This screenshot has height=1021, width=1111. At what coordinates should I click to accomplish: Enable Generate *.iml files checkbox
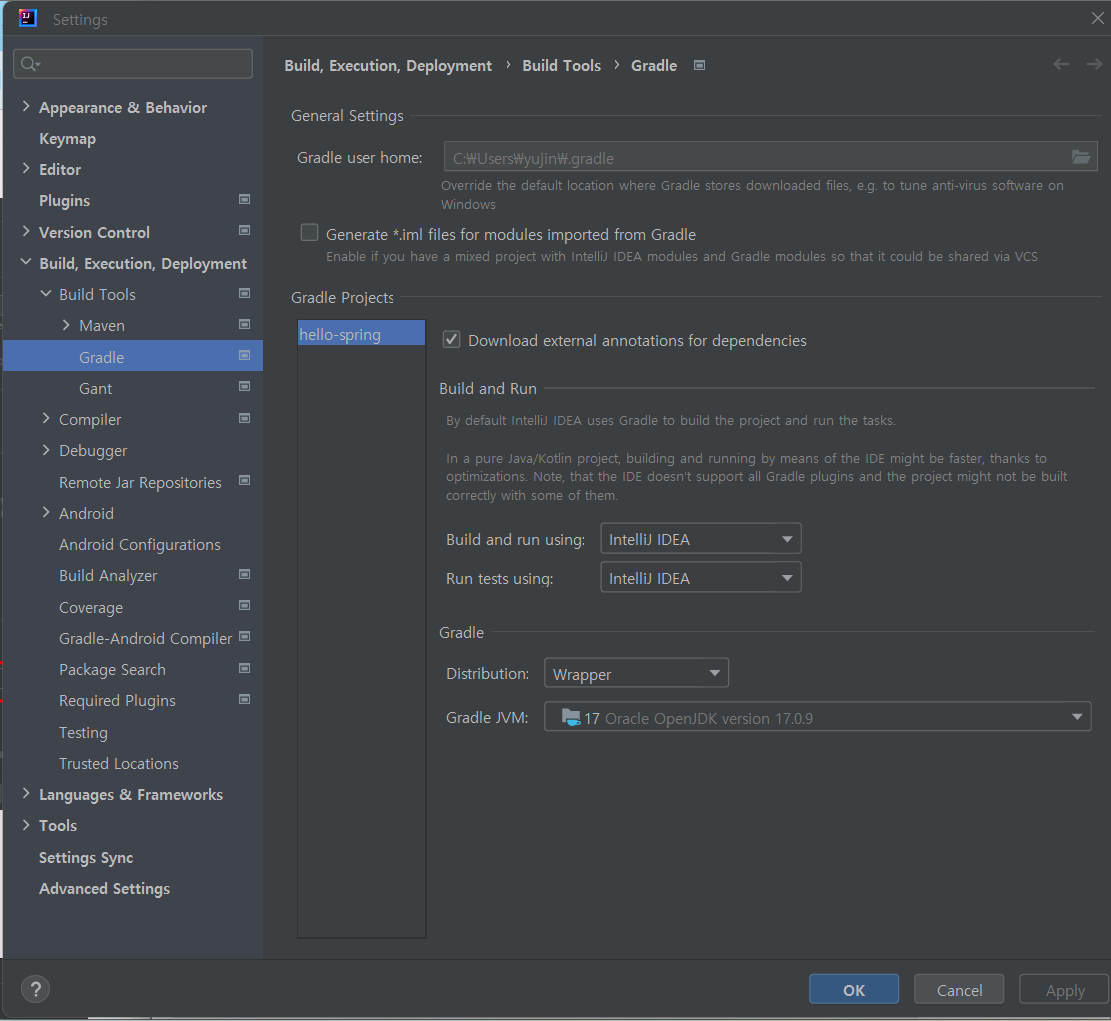(x=310, y=232)
